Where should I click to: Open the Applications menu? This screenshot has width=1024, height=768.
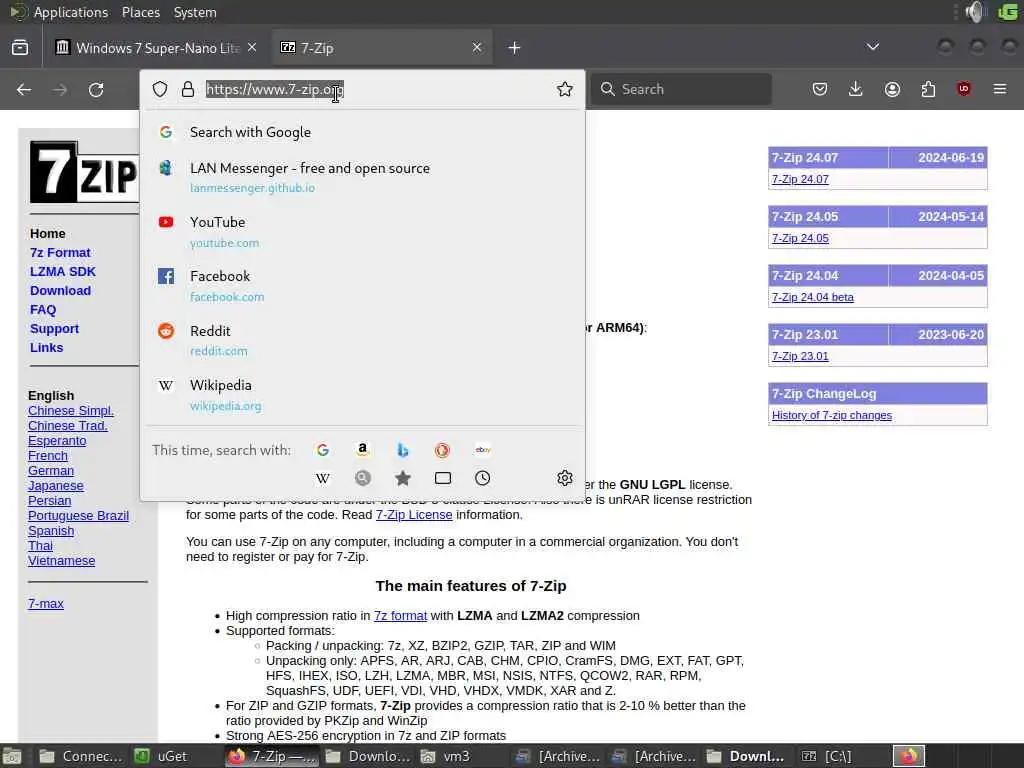[x=71, y=12]
